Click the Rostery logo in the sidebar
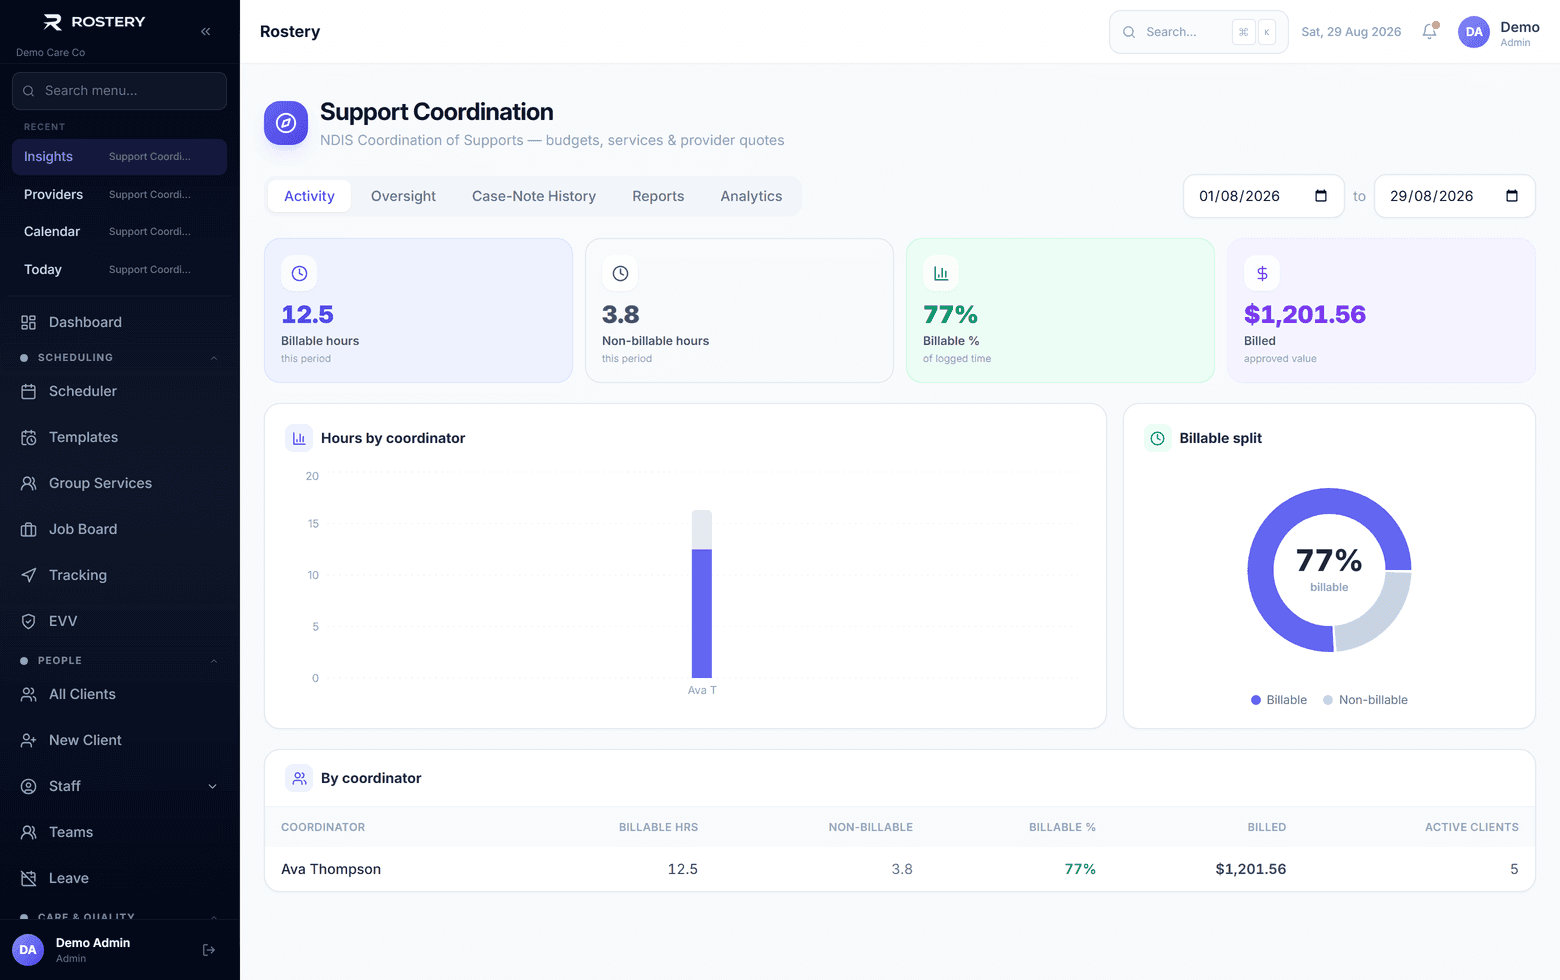 95,22
